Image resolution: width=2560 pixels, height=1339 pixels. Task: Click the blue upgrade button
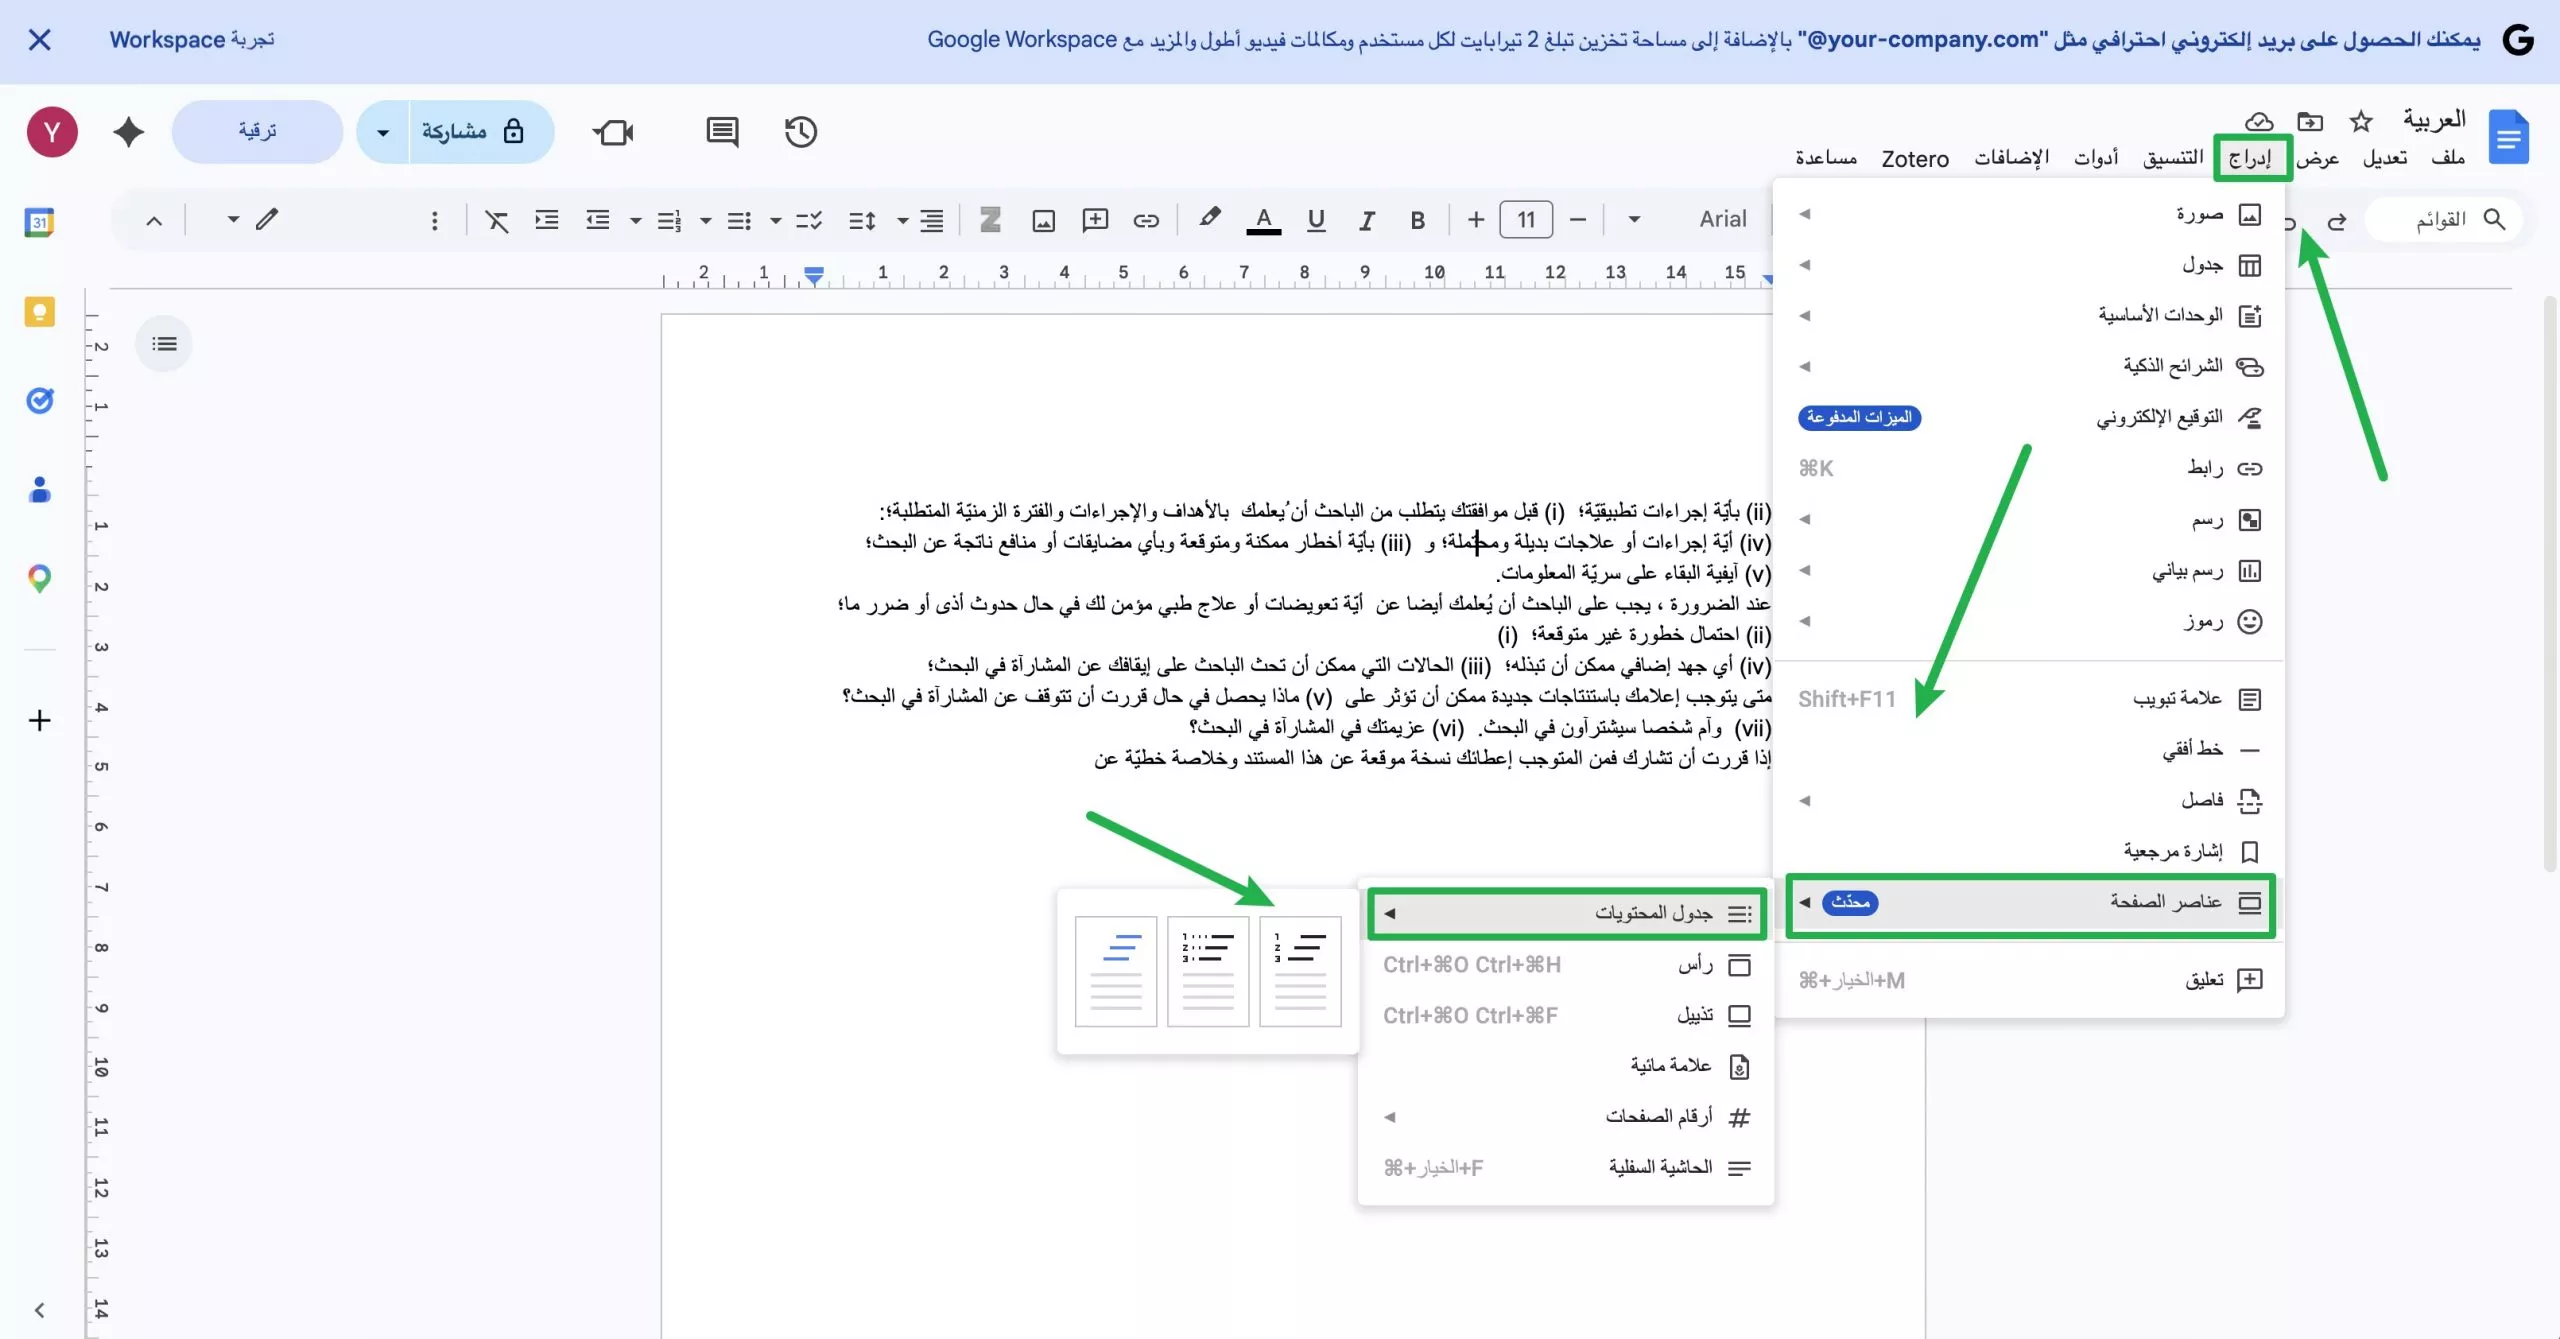(x=257, y=132)
